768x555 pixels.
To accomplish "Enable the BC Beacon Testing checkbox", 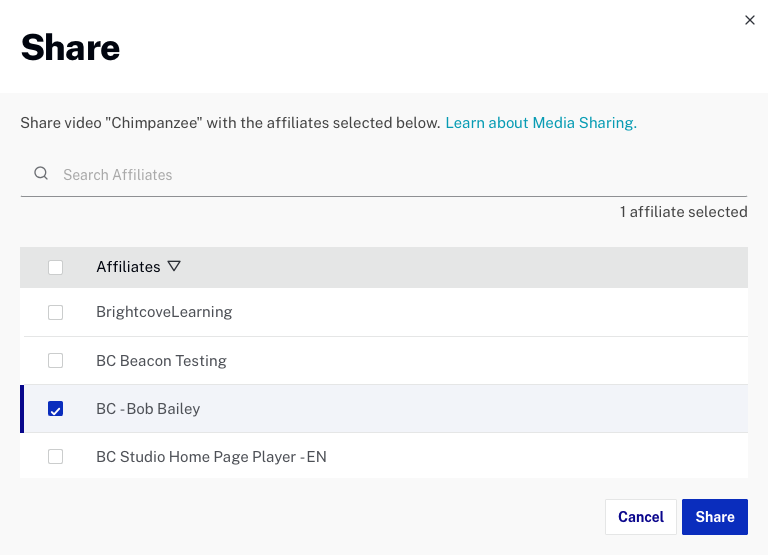I will click(x=56, y=360).
